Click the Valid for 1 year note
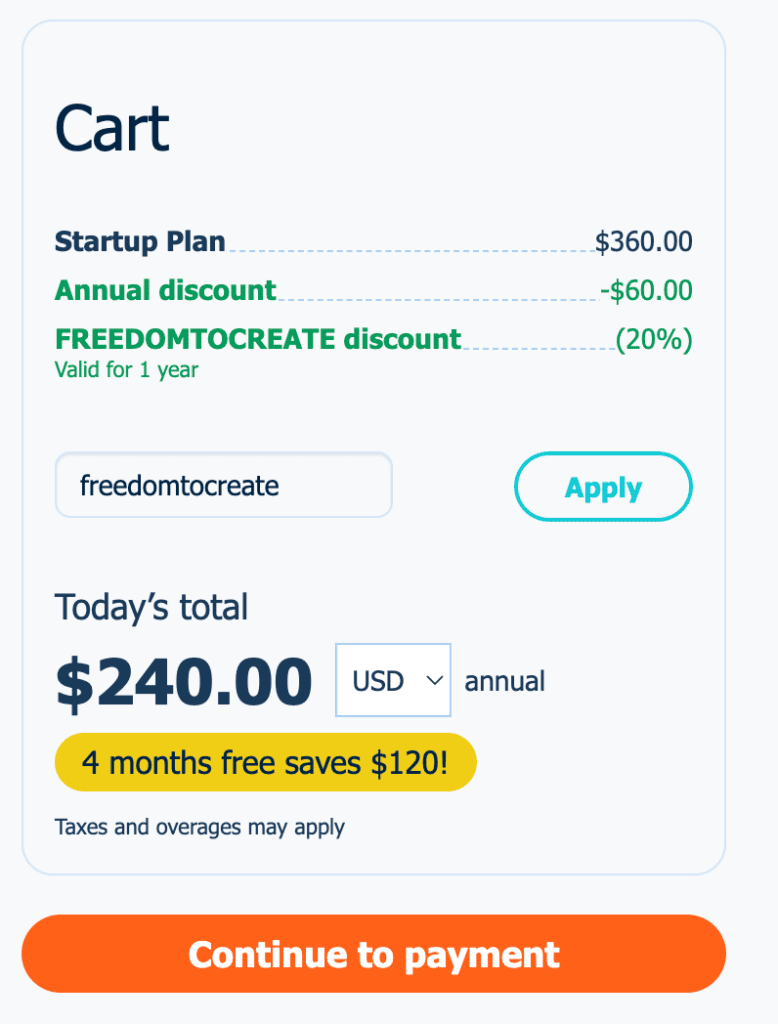The height and width of the screenshot is (1024, 778). (x=126, y=370)
